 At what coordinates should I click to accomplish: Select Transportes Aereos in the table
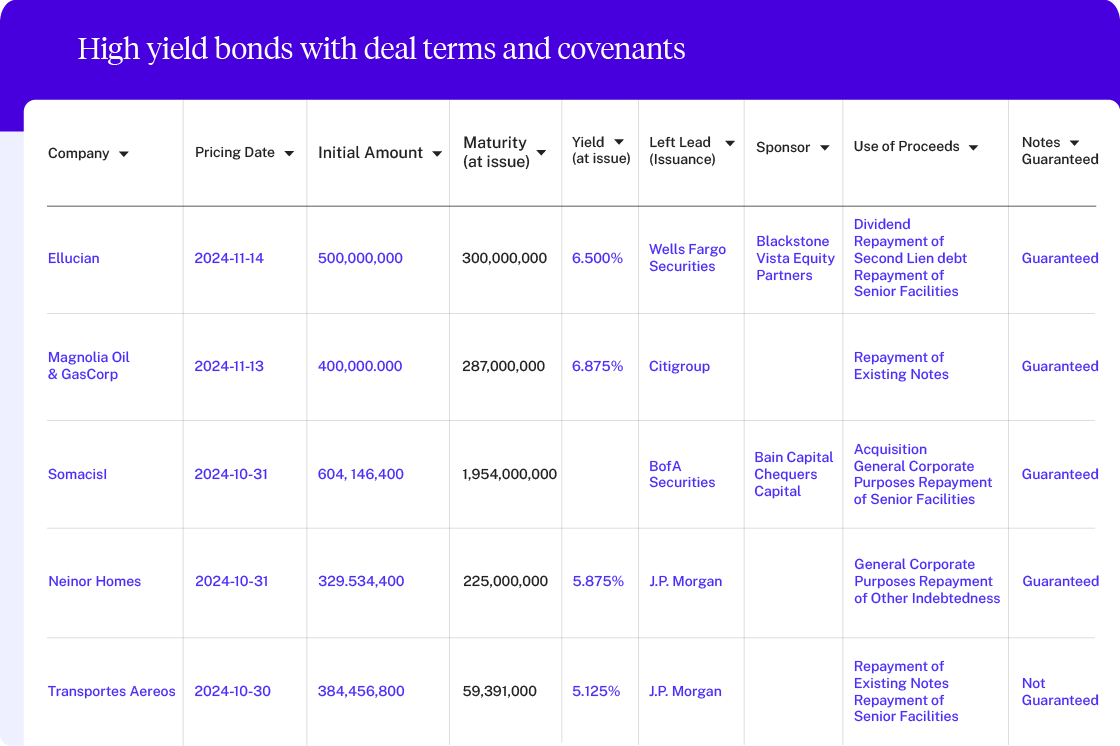tap(112, 691)
